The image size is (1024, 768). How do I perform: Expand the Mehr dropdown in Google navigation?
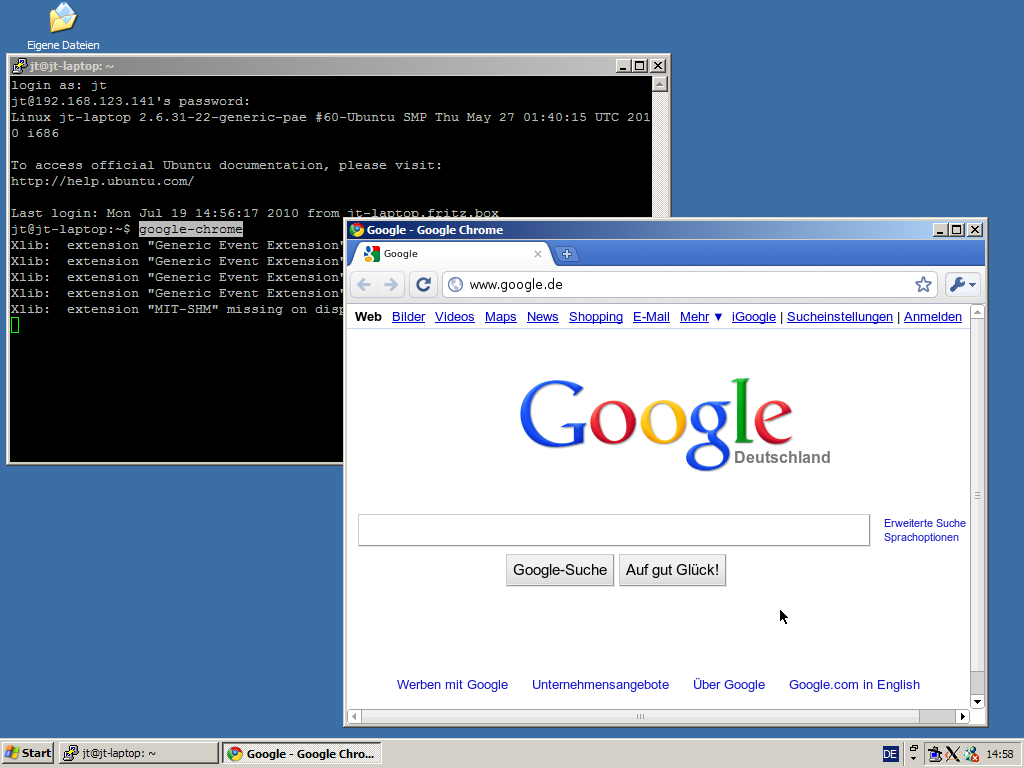pyautogui.click(x=701, y=317)
